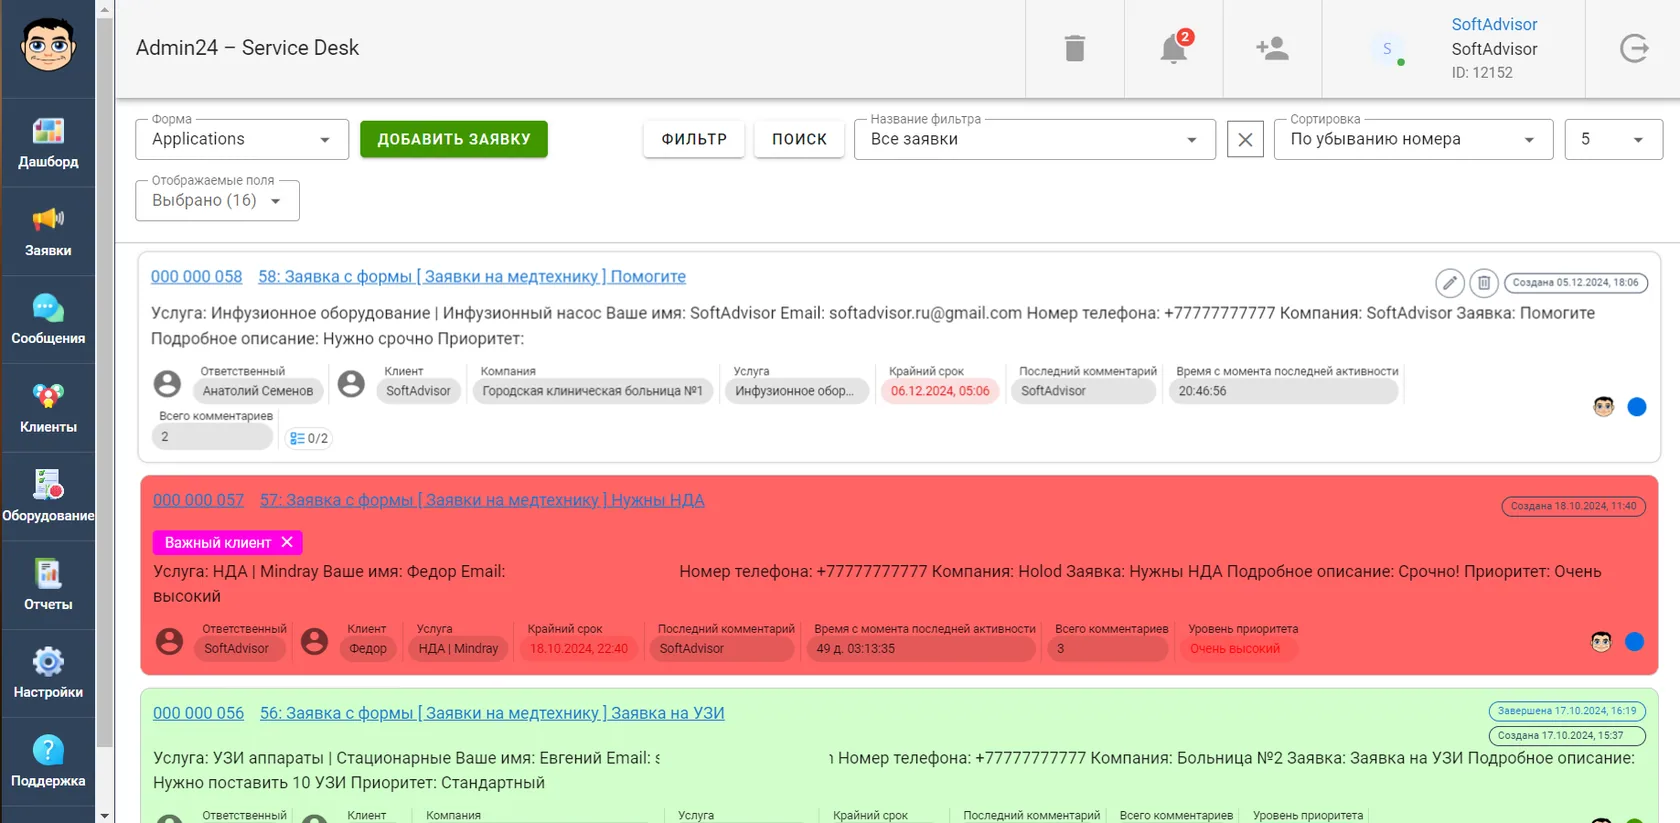Click blue status circle on ticket 58

(1637, 407)
